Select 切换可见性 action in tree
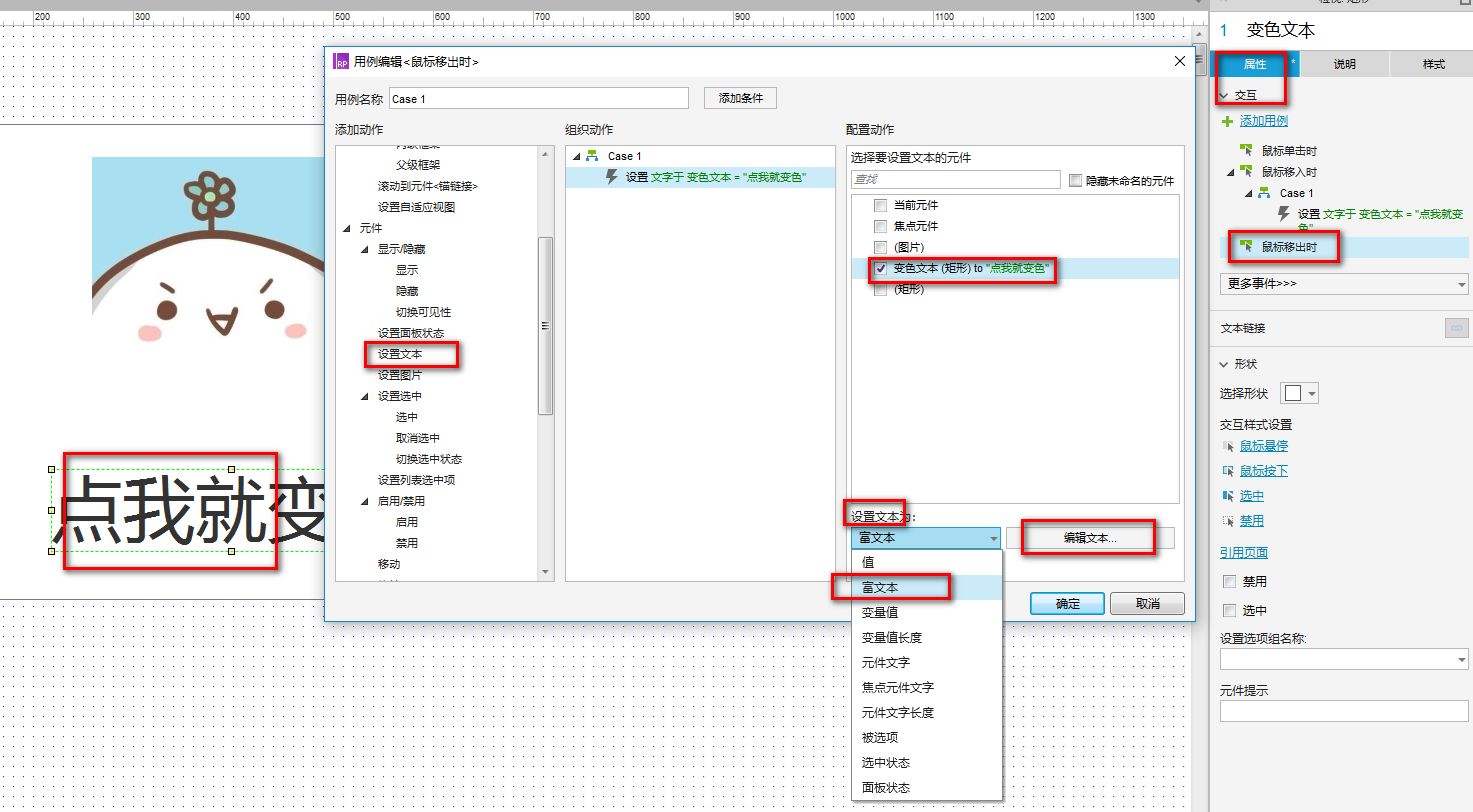This screenshot has width=1473, height=812. pyautogui.click(x=424, y=312)
